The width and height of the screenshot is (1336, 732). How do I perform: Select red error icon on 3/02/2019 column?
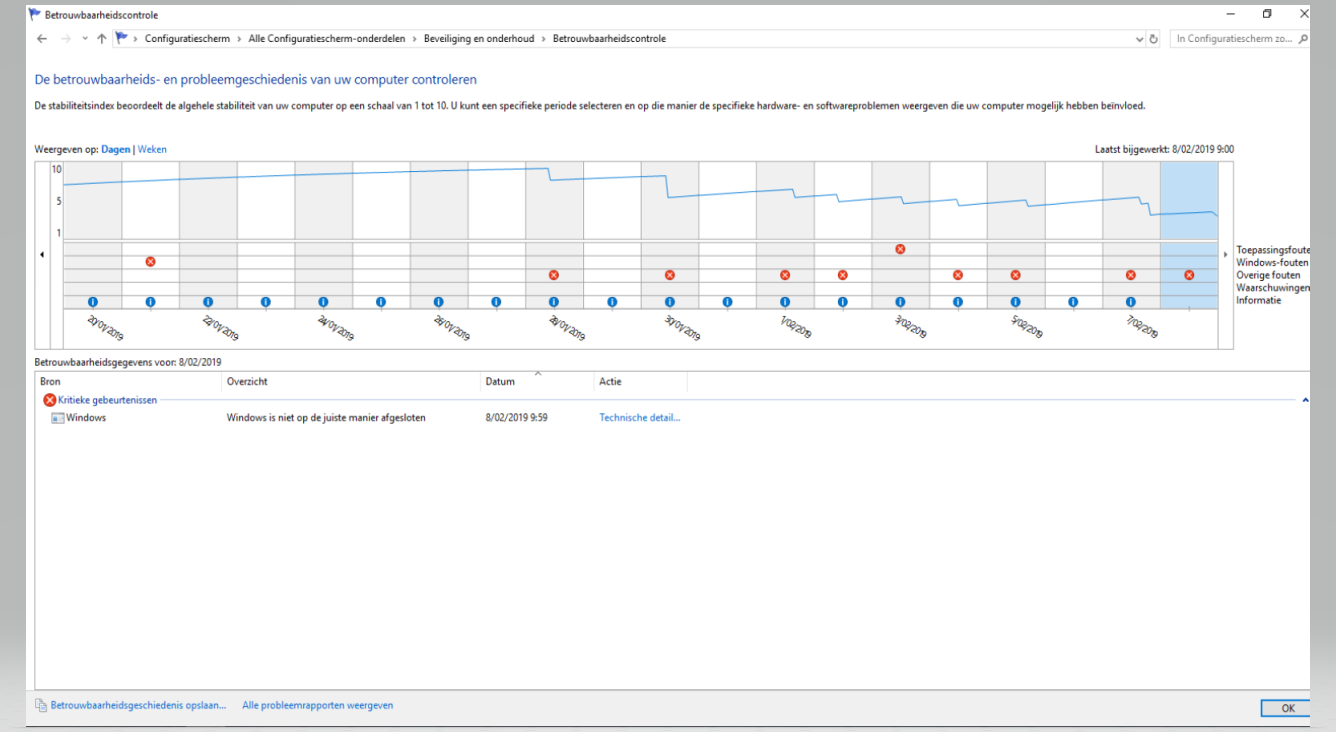click(900, 249)
